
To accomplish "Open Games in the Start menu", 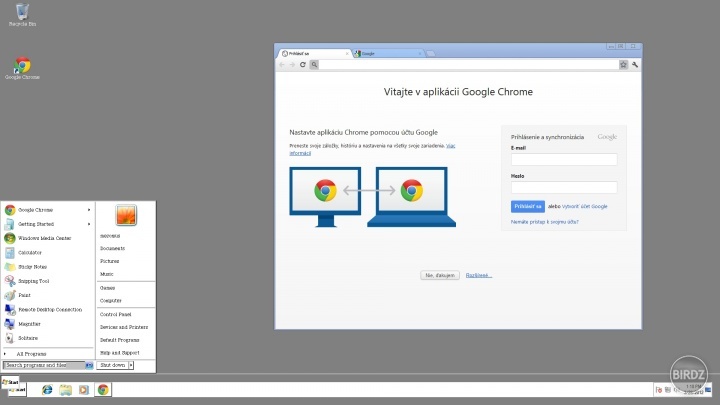I will tap(107, 288).
